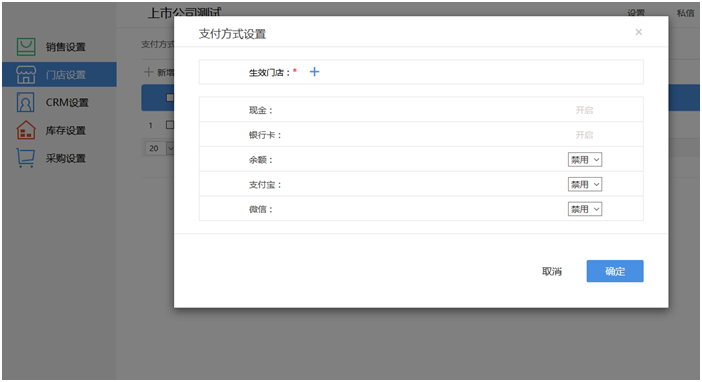Click the 取消 cancel button
This screenshot has width=702, height=382.
552,271
